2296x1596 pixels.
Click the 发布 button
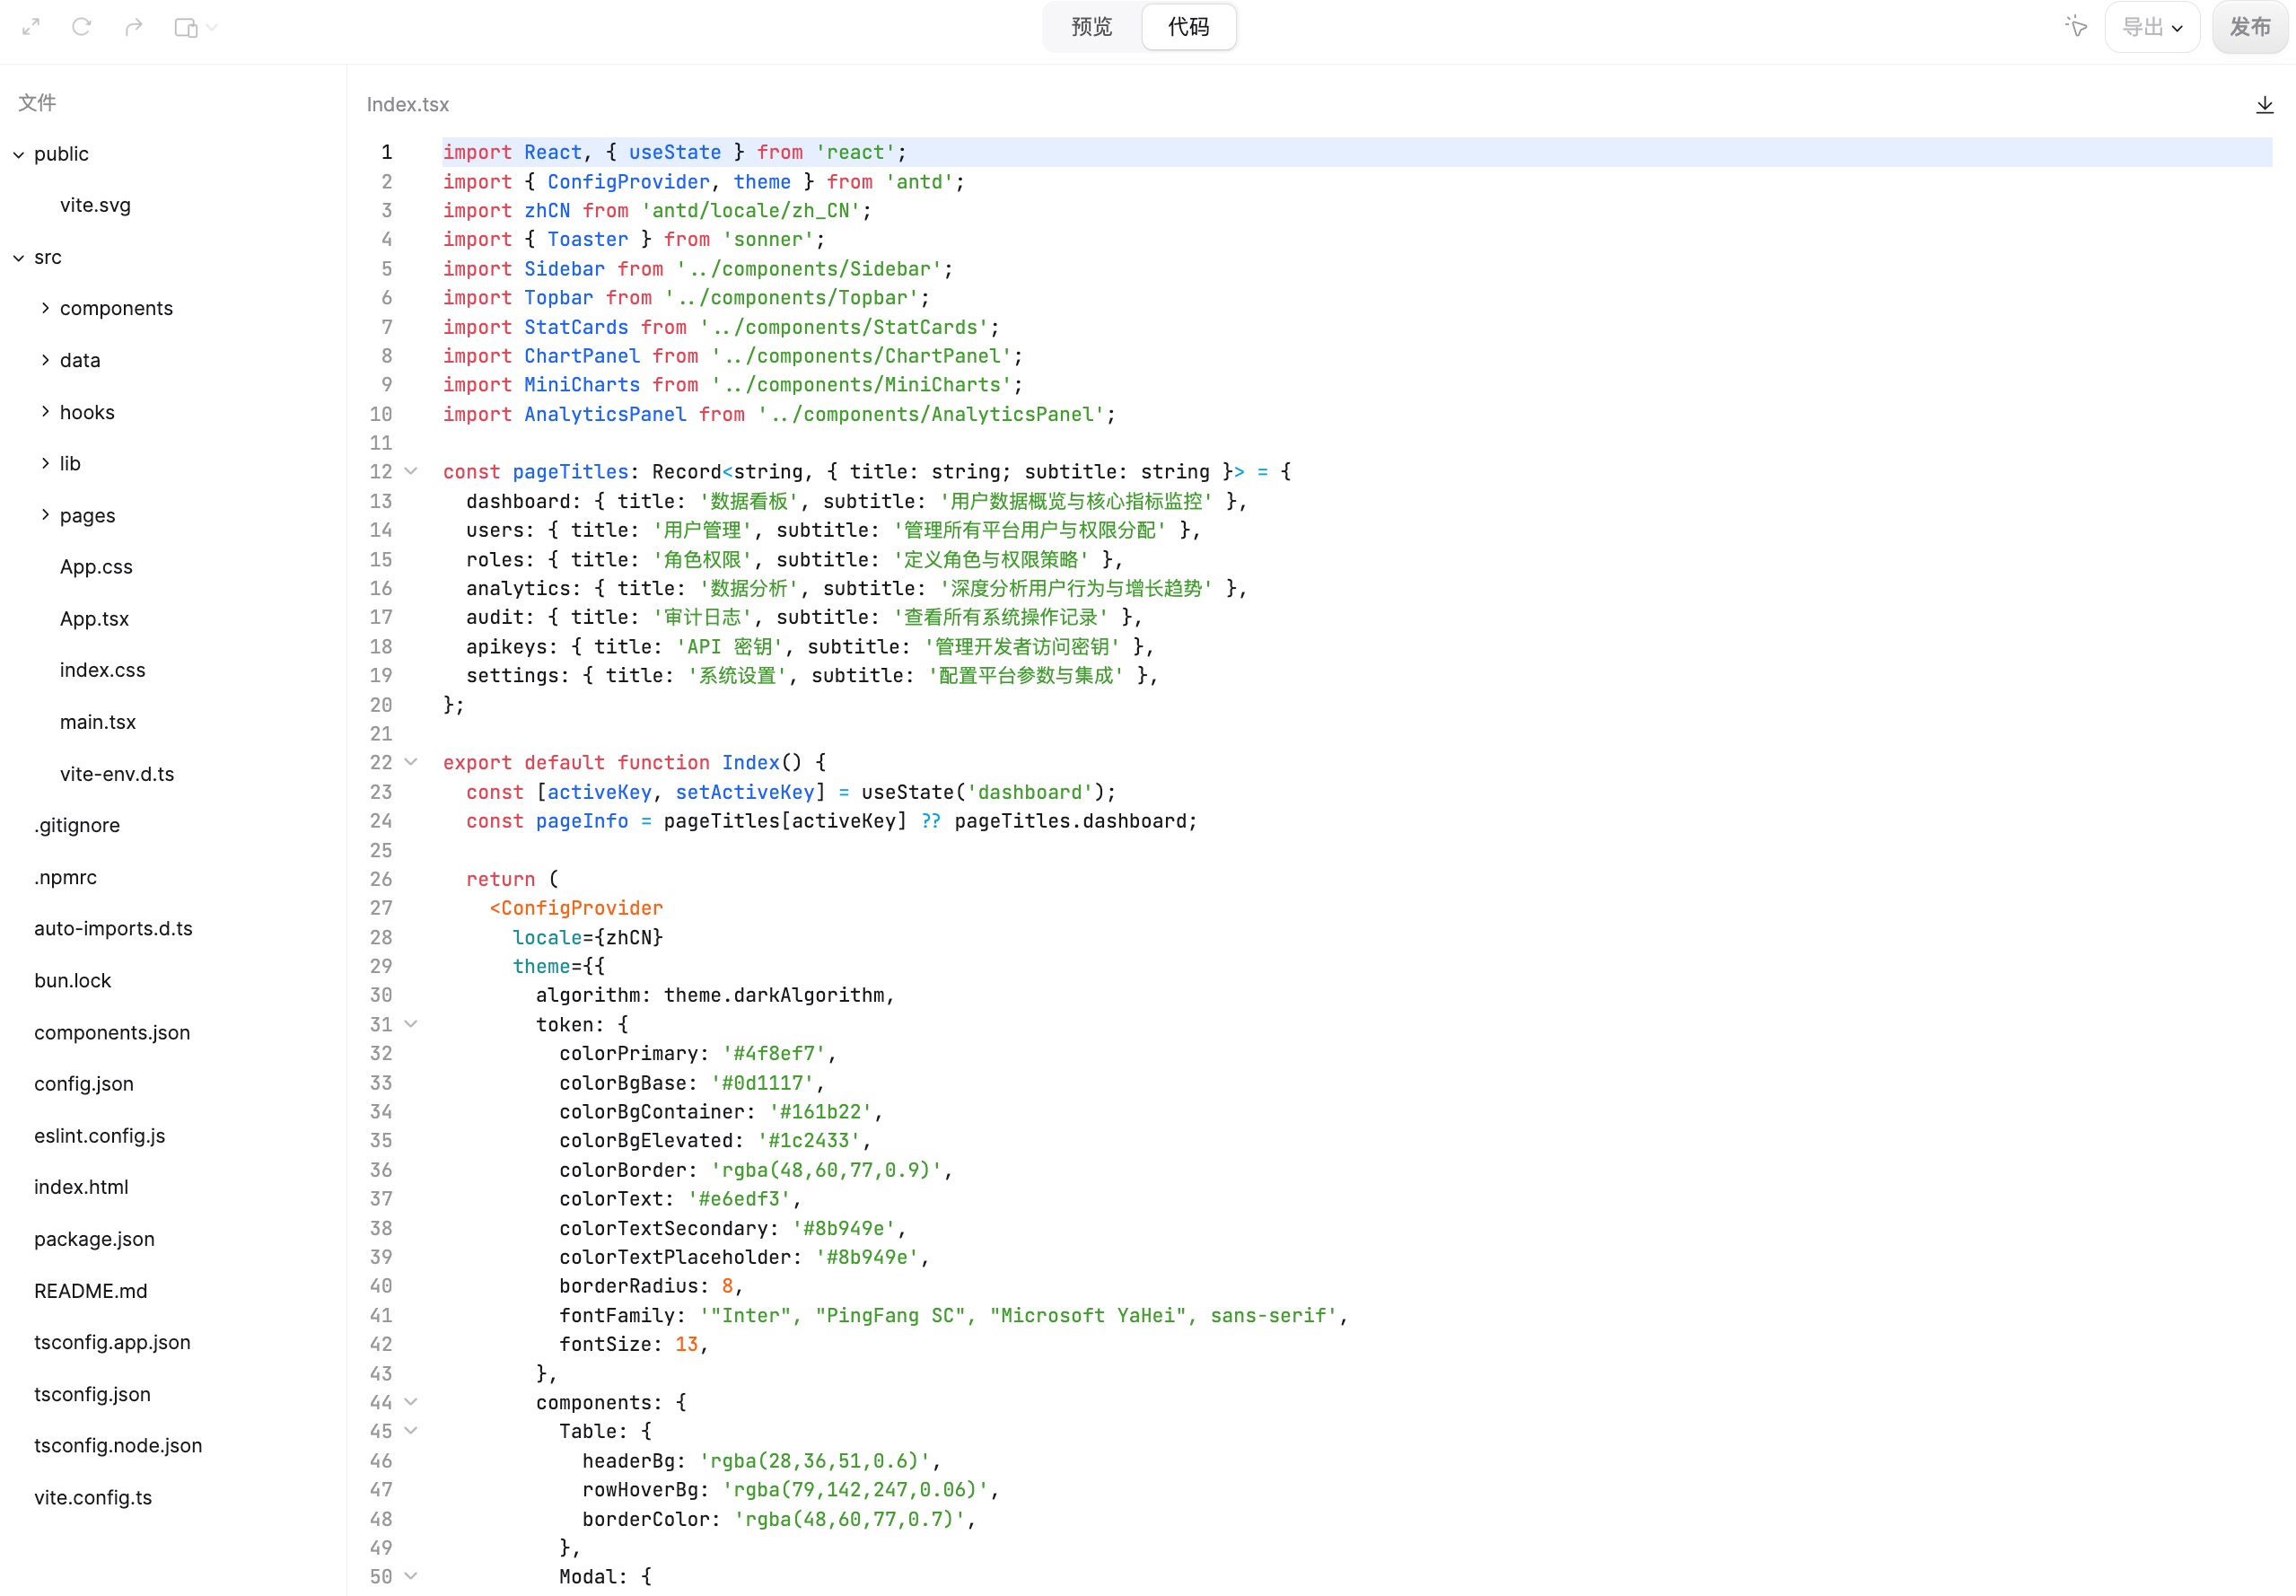2250,27
